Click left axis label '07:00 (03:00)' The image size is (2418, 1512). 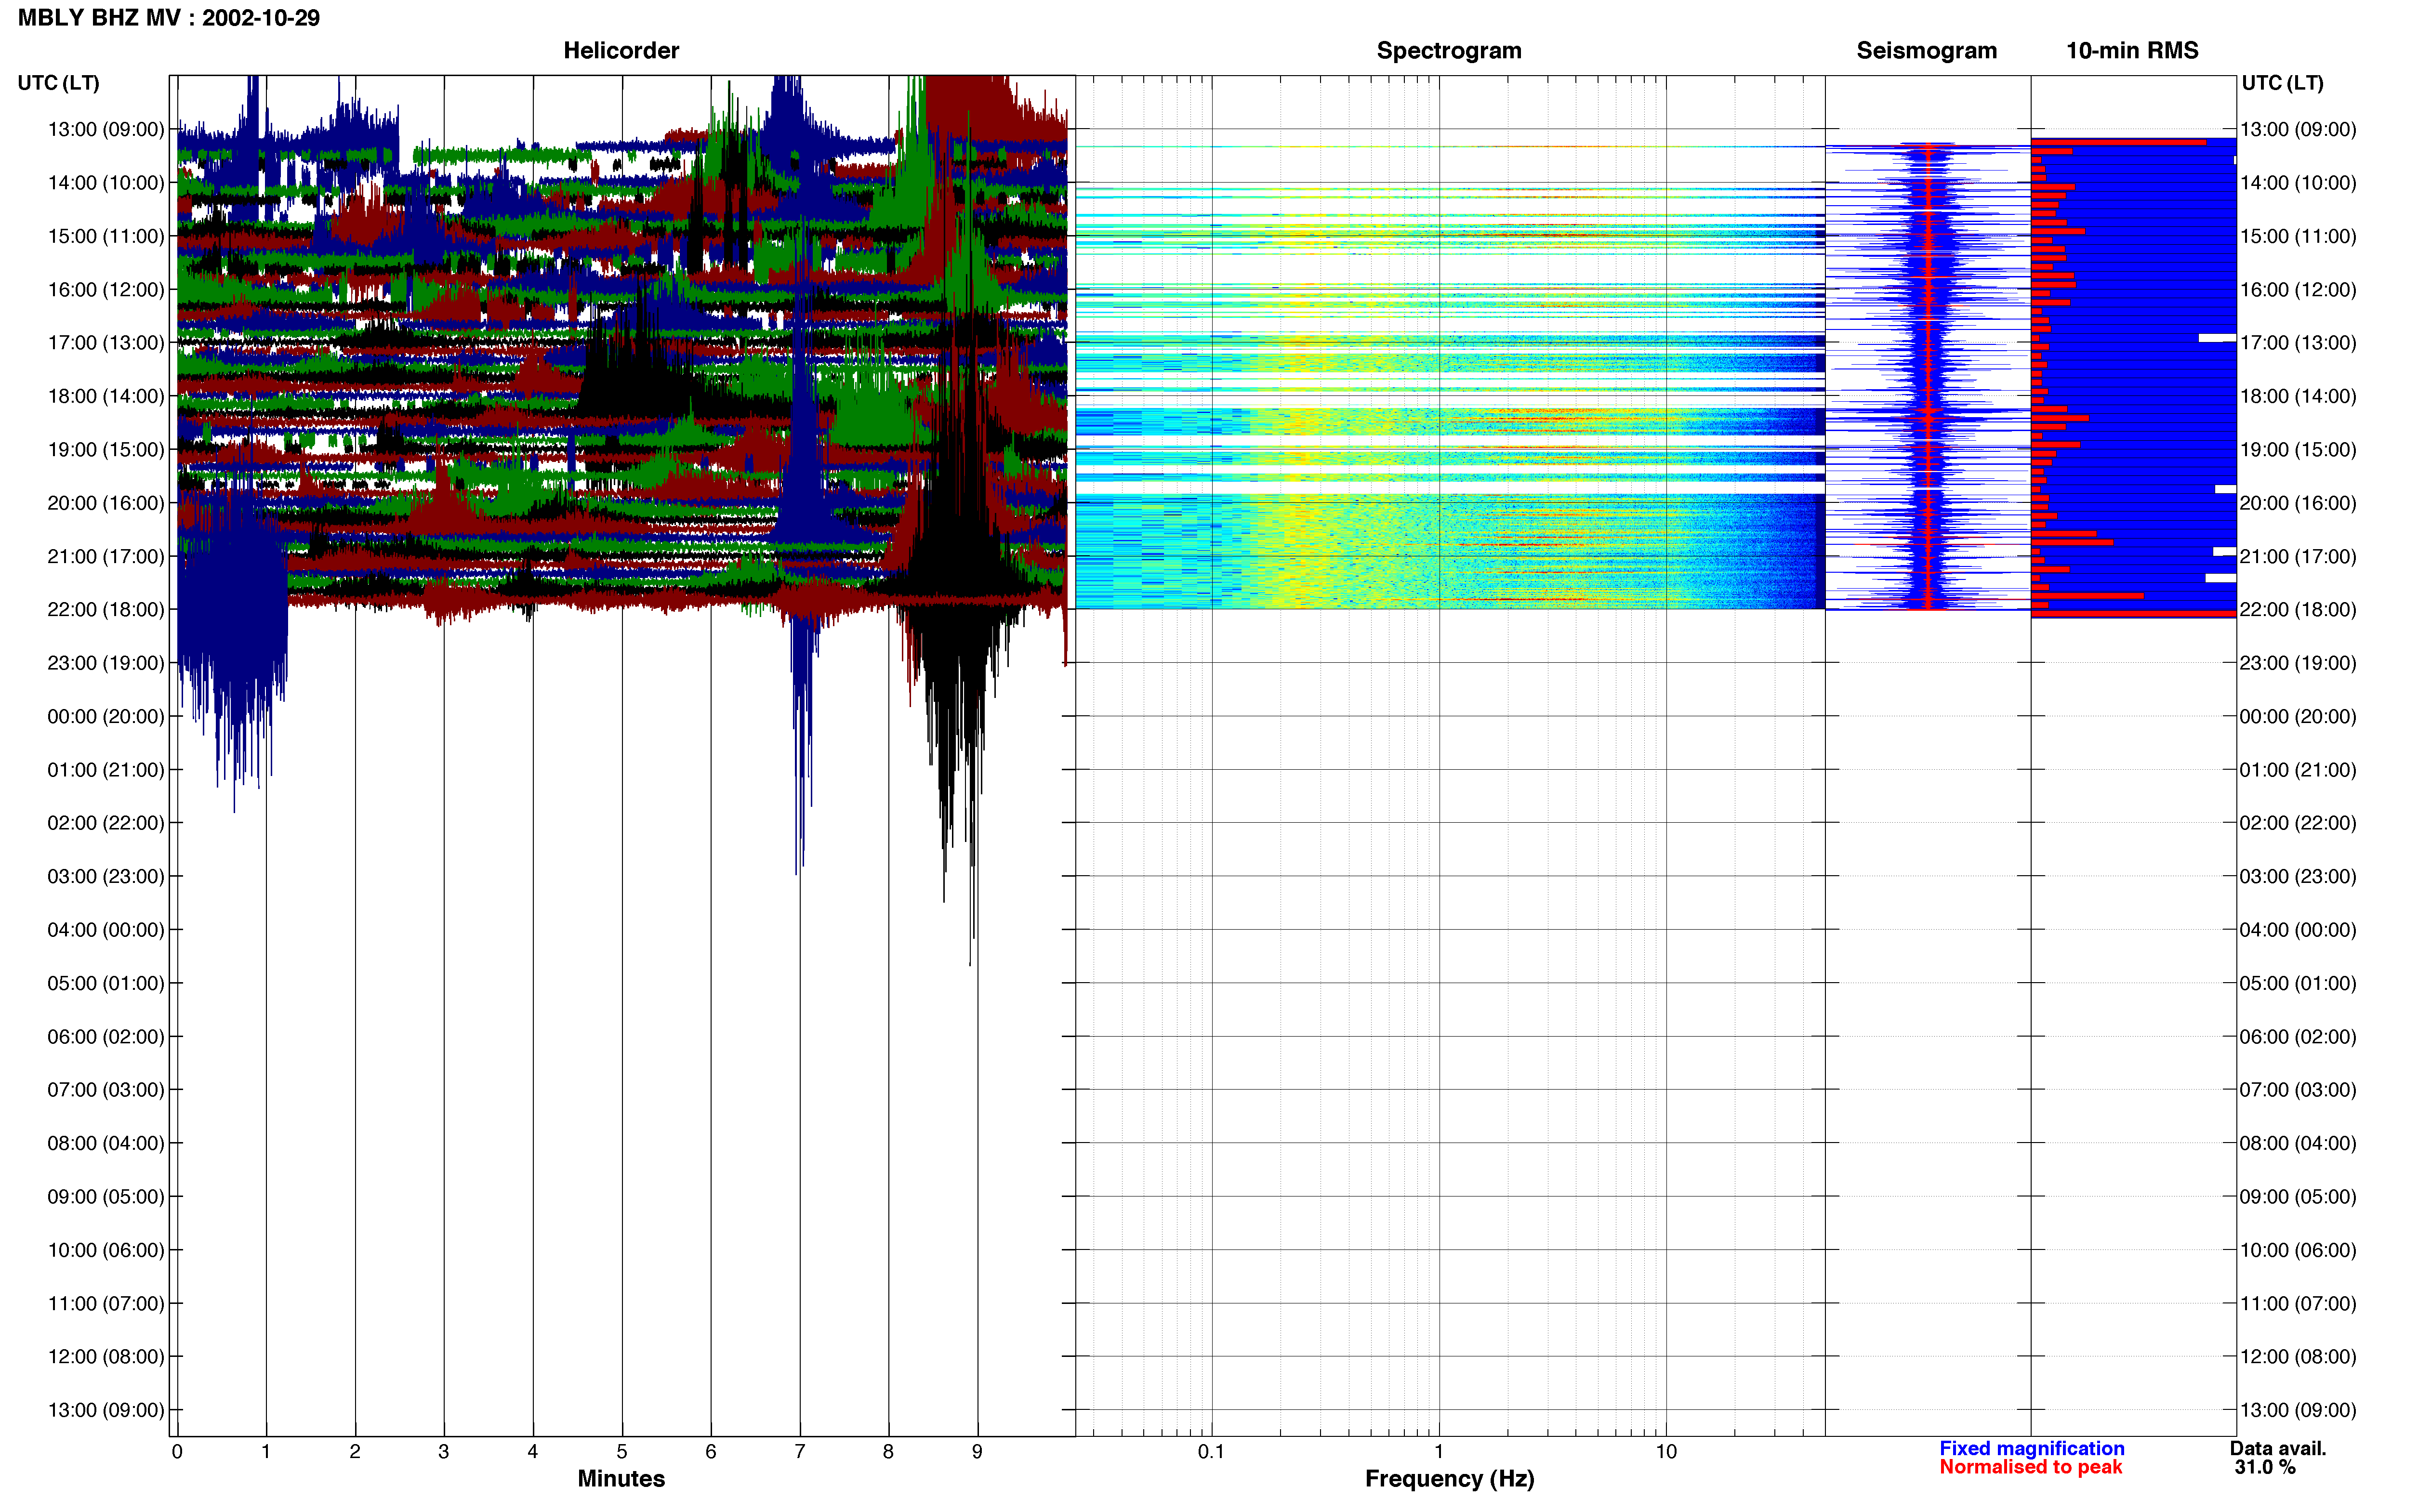[x=106, y=1090]
